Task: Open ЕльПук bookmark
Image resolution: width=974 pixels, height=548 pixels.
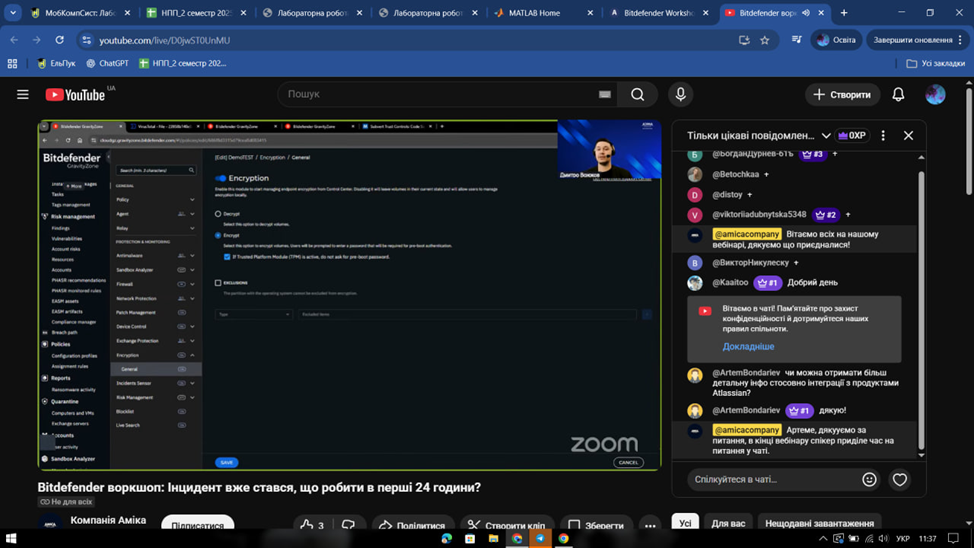Action: click(x=56, y=63)
